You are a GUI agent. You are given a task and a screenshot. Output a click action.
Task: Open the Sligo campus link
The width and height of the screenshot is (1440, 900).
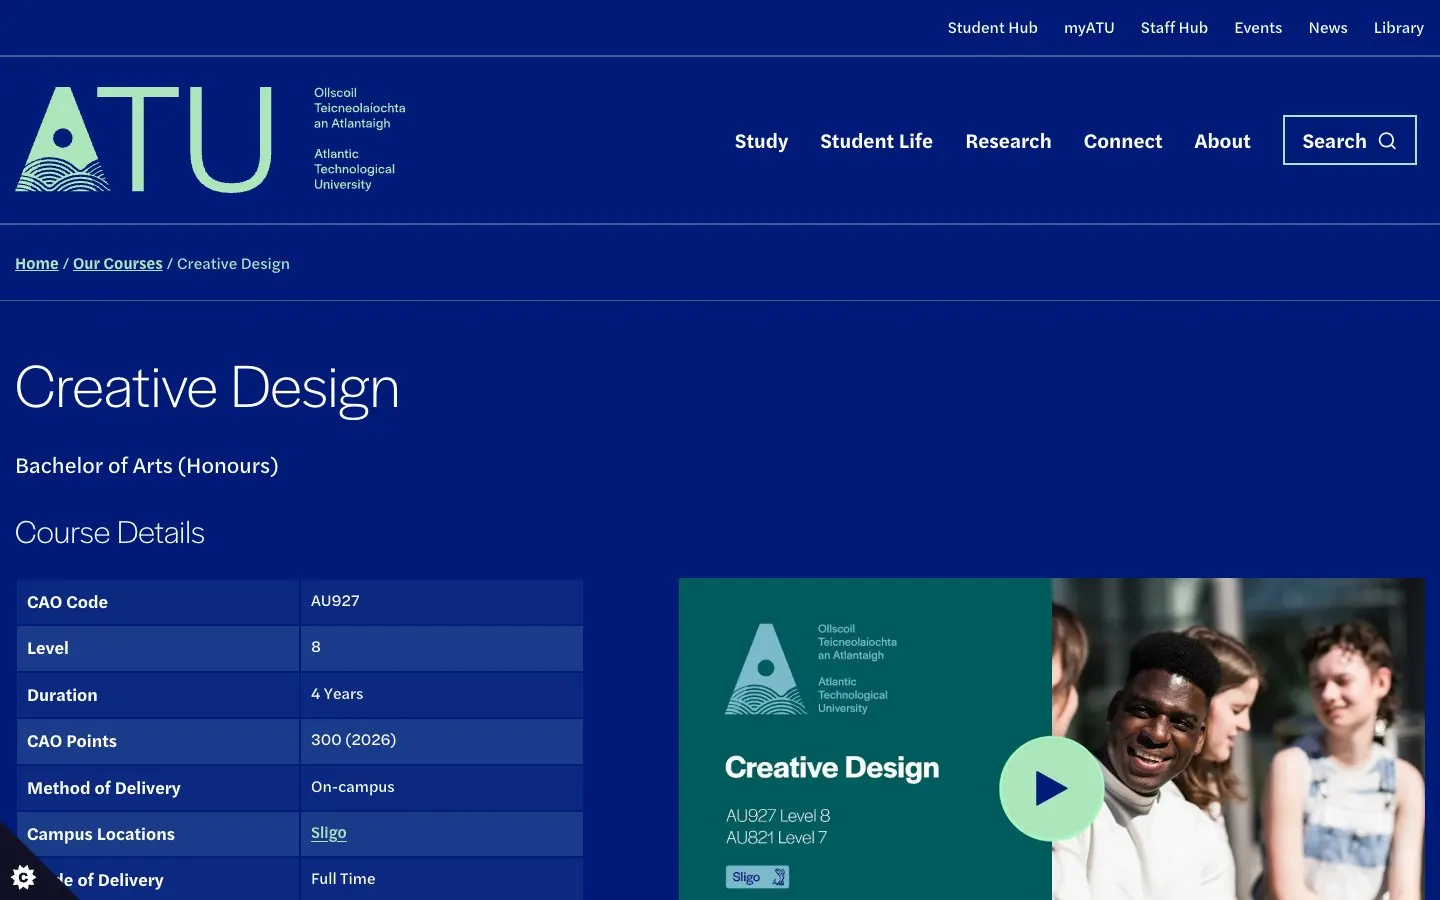click(328, 833)
